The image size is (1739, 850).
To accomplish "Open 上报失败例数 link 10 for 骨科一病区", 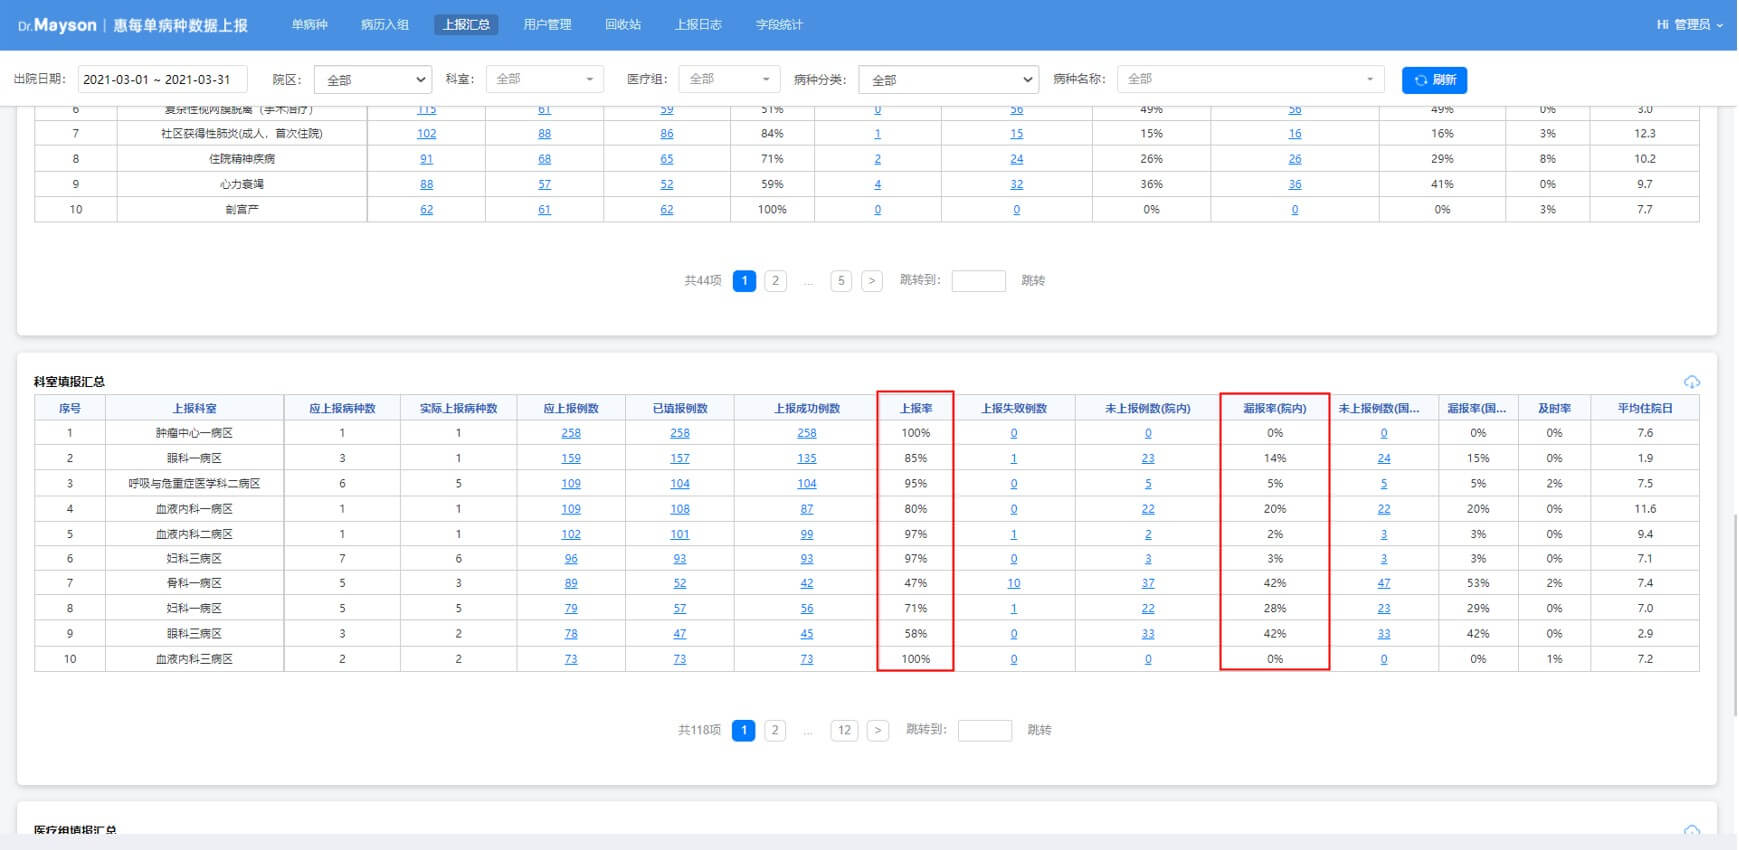I will coord(1013,583).
